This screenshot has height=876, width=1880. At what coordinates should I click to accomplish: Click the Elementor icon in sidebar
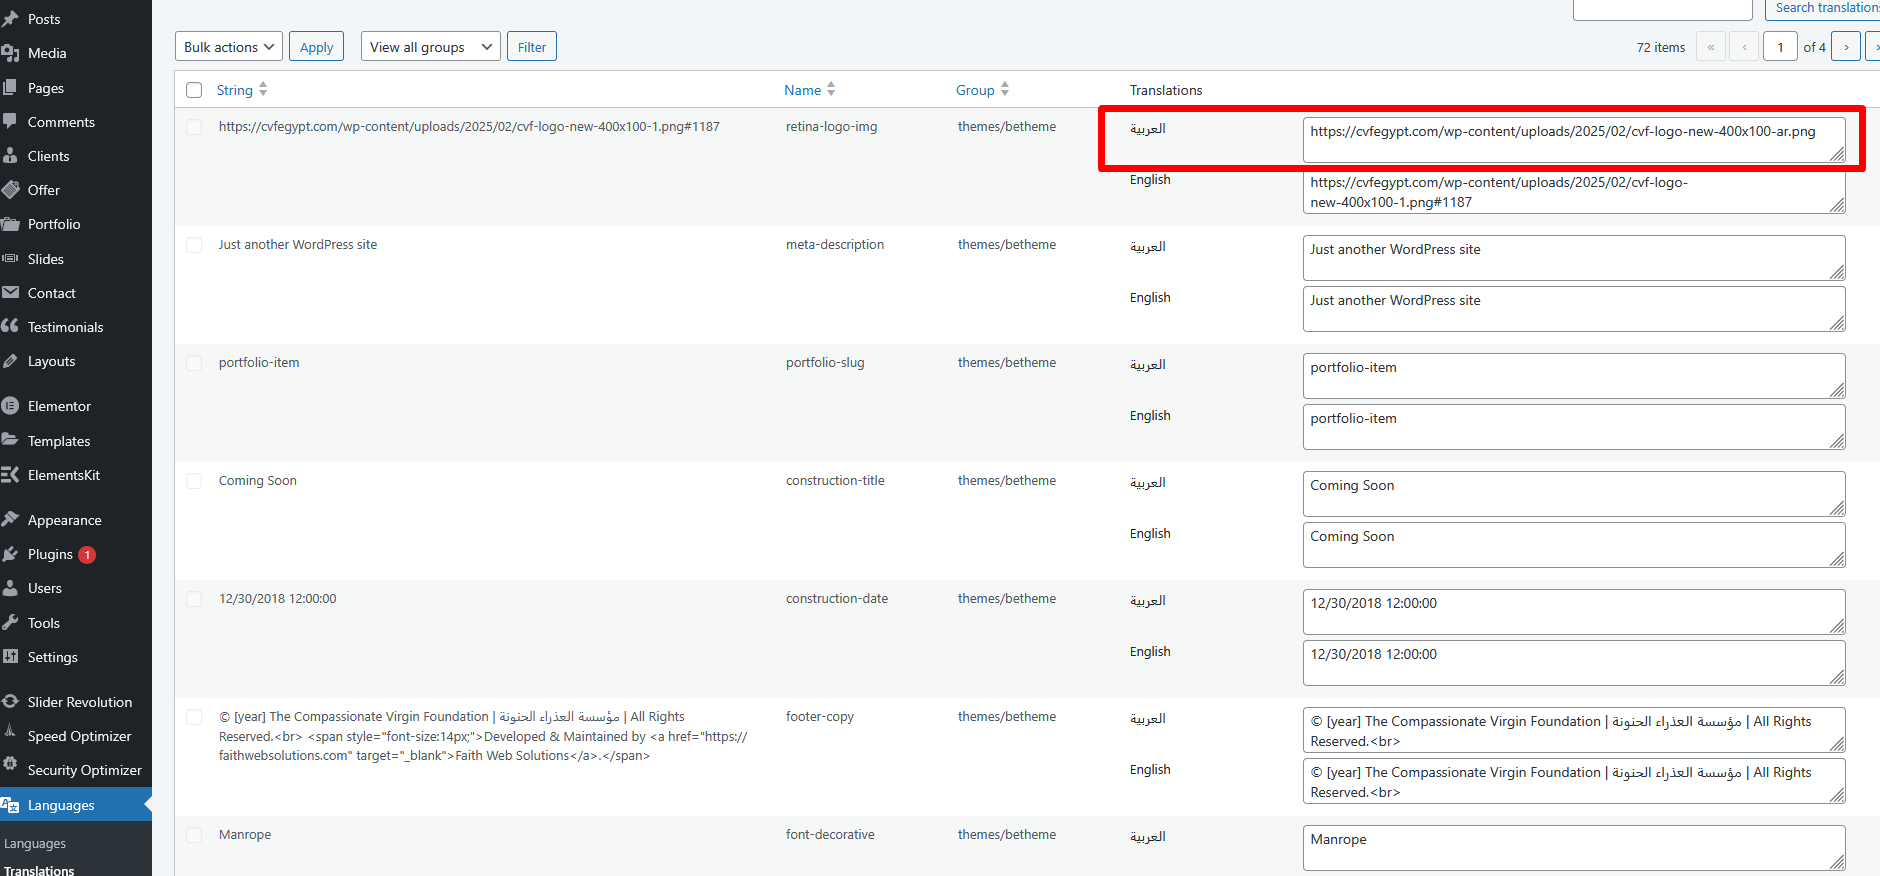coord(11,406)
